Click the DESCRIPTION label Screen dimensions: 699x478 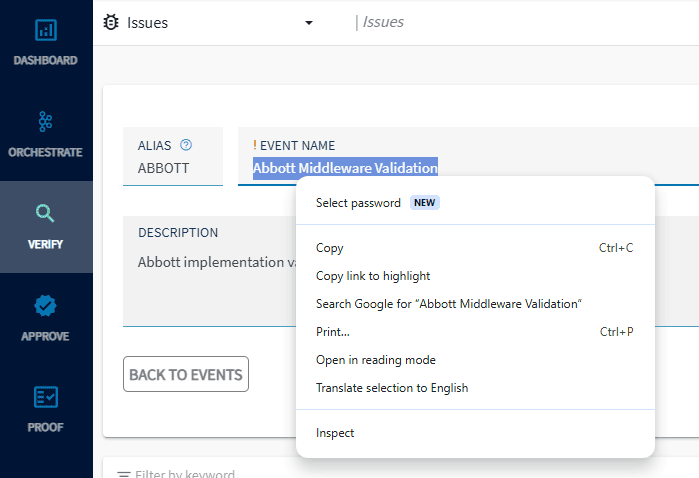point(178,233)
